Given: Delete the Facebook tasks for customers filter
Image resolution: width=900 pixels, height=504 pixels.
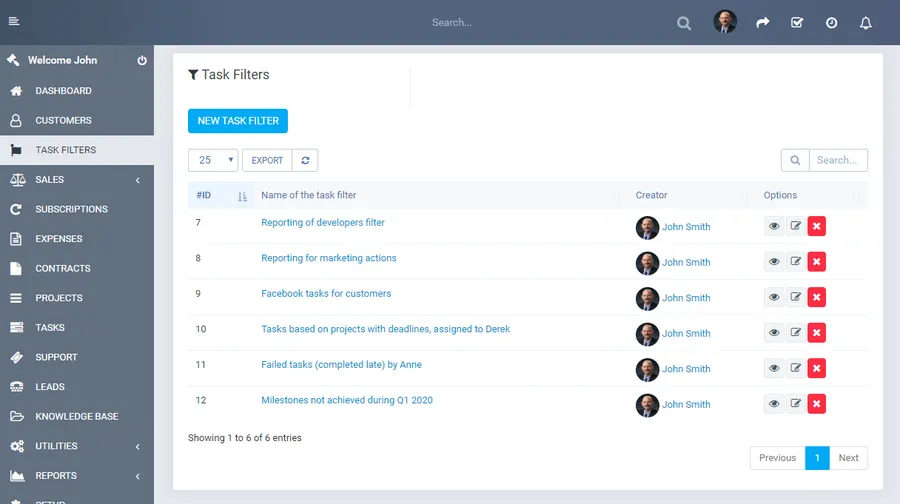Looking at the screenshot, I should click(817, 297).
